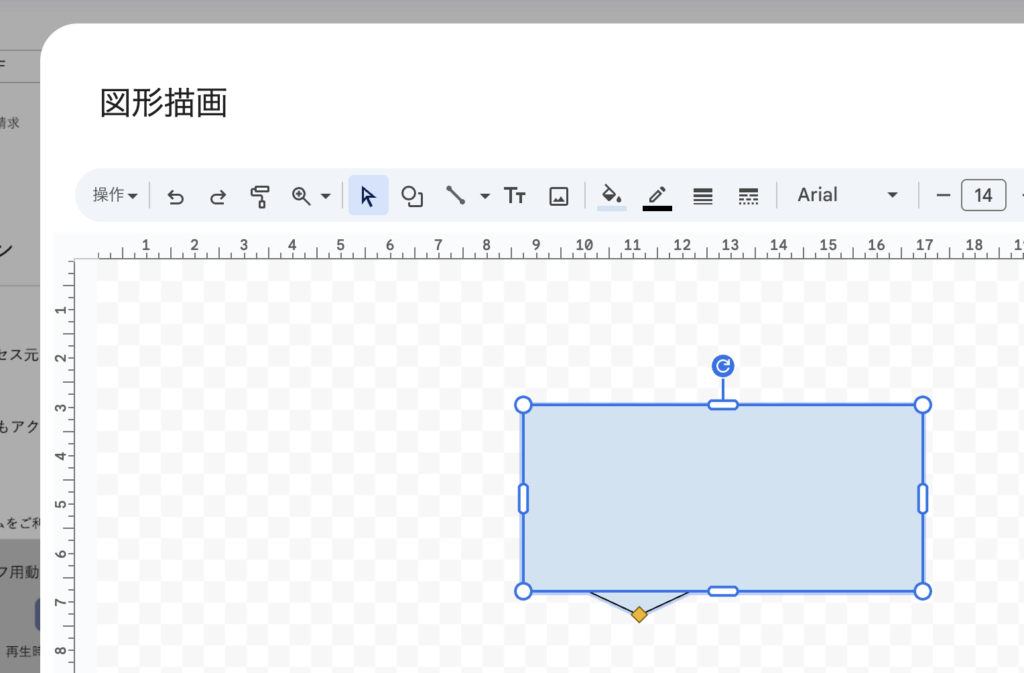
Task: Click the Redo arrow icon
Action: (x=217, y=196)
